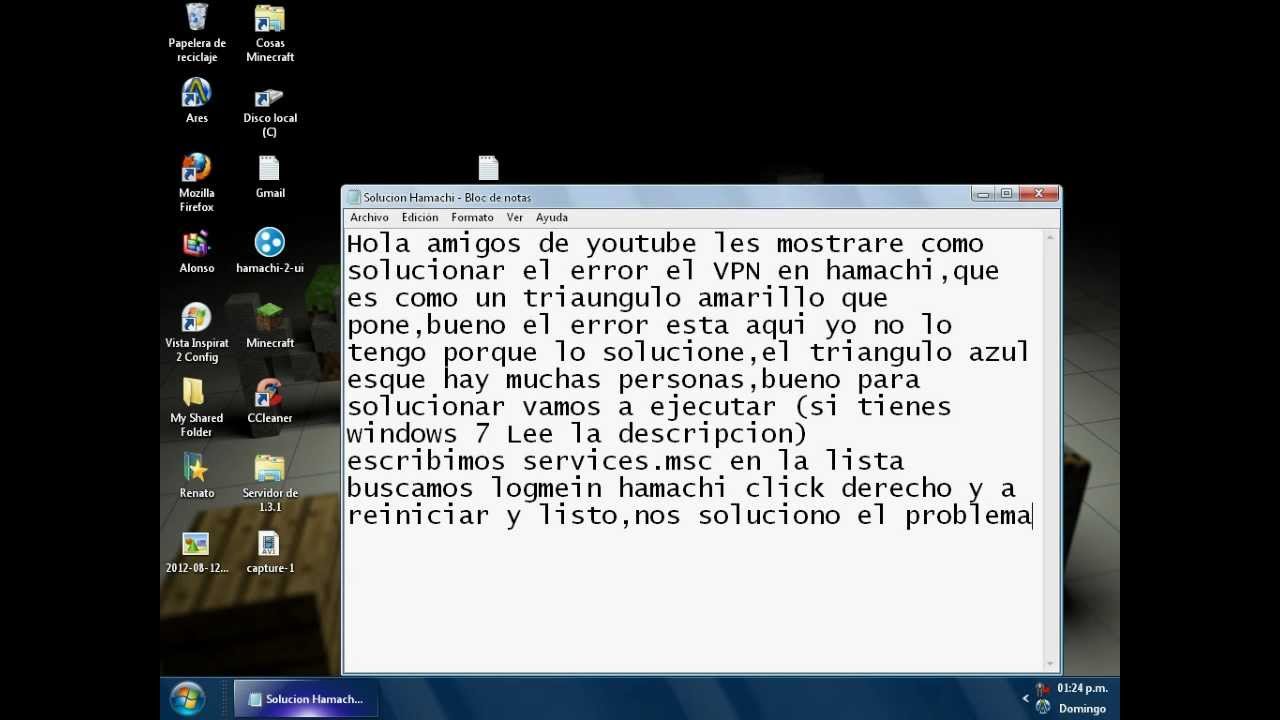This screenshot has height=720, width=1280.
Task: Open Disco local (C) shortcut
Action: coord(270,110)
